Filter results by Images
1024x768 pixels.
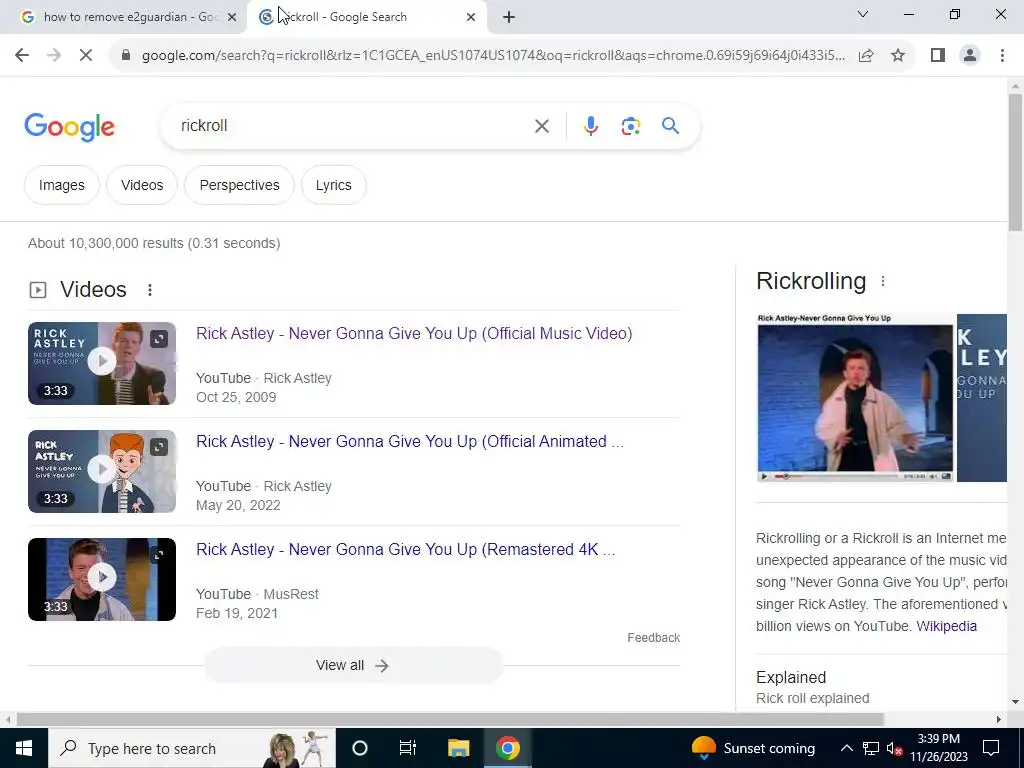click(x=61, y=185)
